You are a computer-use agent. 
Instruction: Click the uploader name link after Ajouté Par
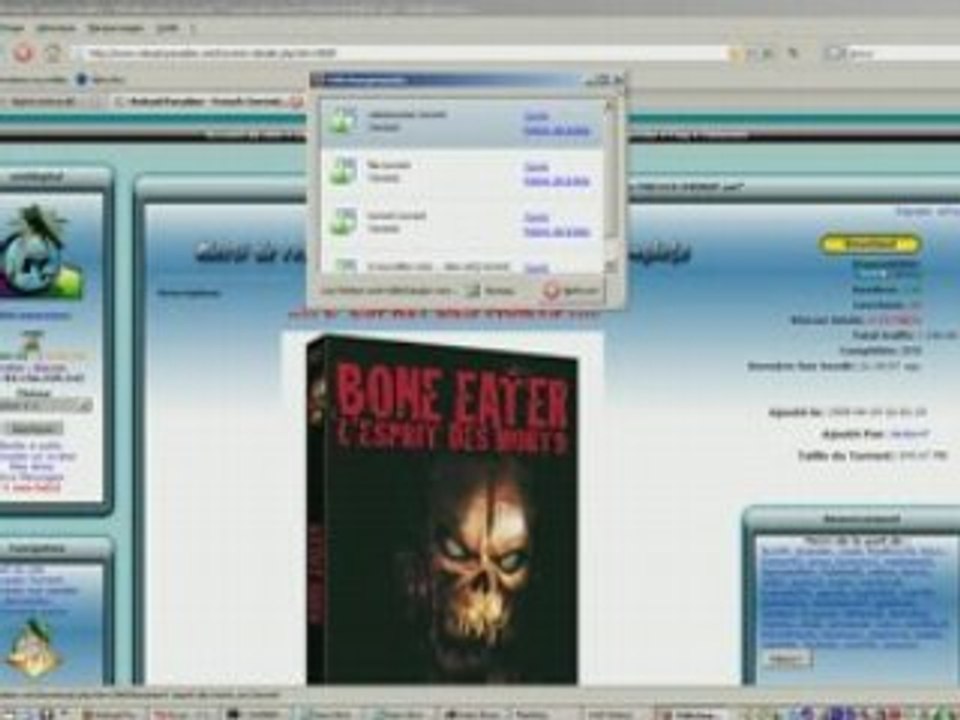[x=910, y=434]
